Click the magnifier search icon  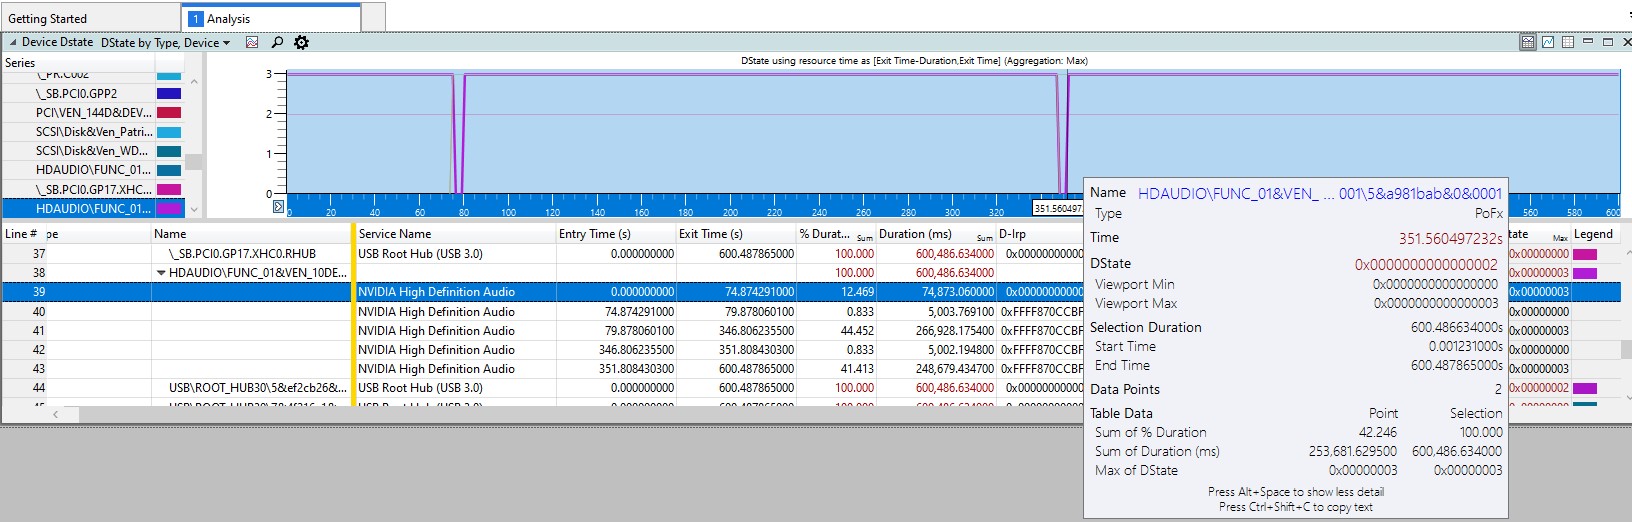pyautogui.click(x=277, y=42)
